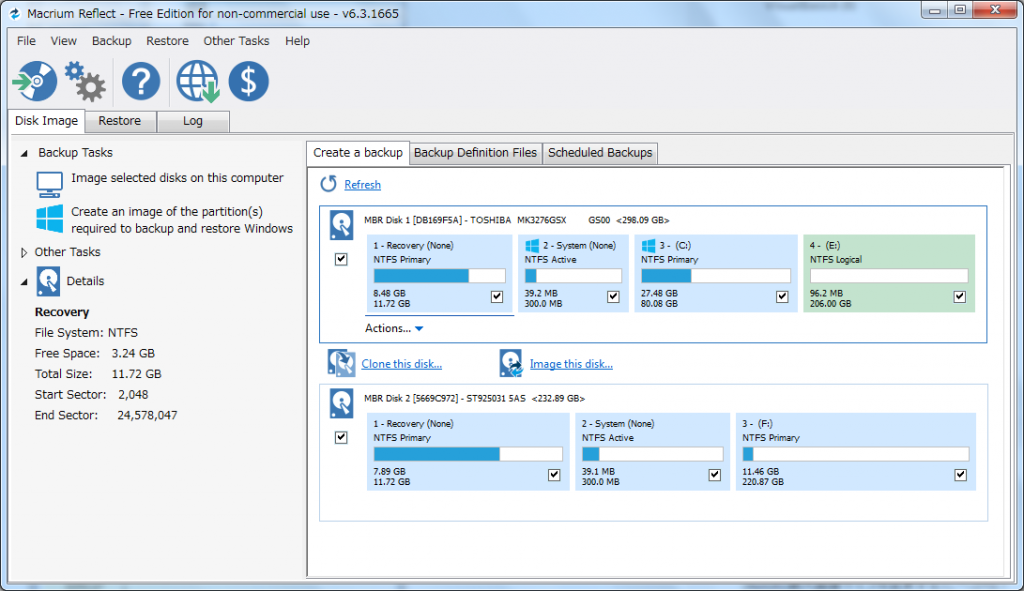The image size is (1024, 591).
Task: Click the Clone this disk icon
Action: (341, 363)
